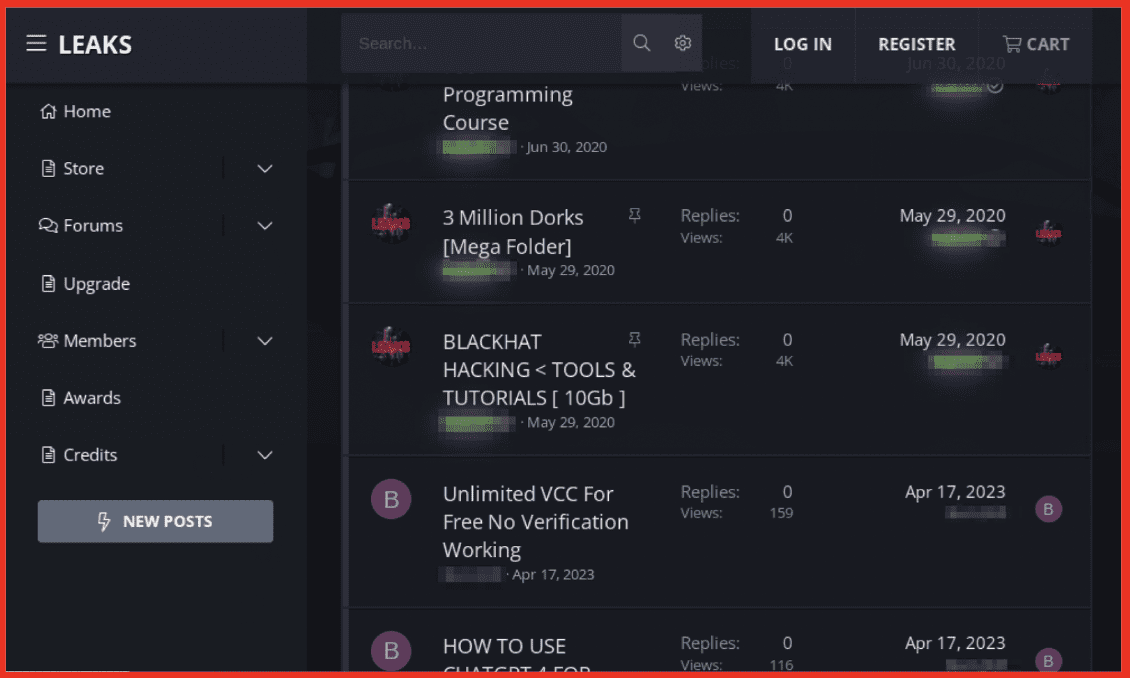Open Unlimited VCC For Free thread

535,522
